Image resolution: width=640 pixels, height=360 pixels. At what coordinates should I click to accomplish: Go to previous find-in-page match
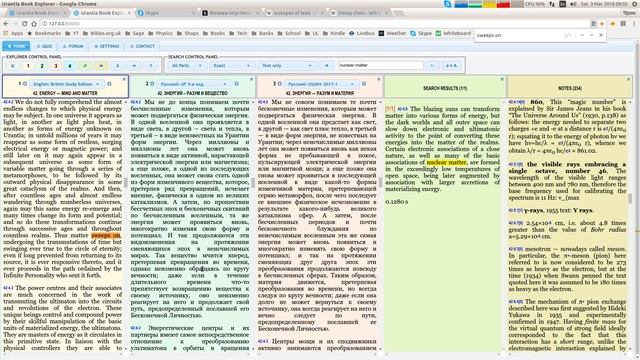point(582,36)
